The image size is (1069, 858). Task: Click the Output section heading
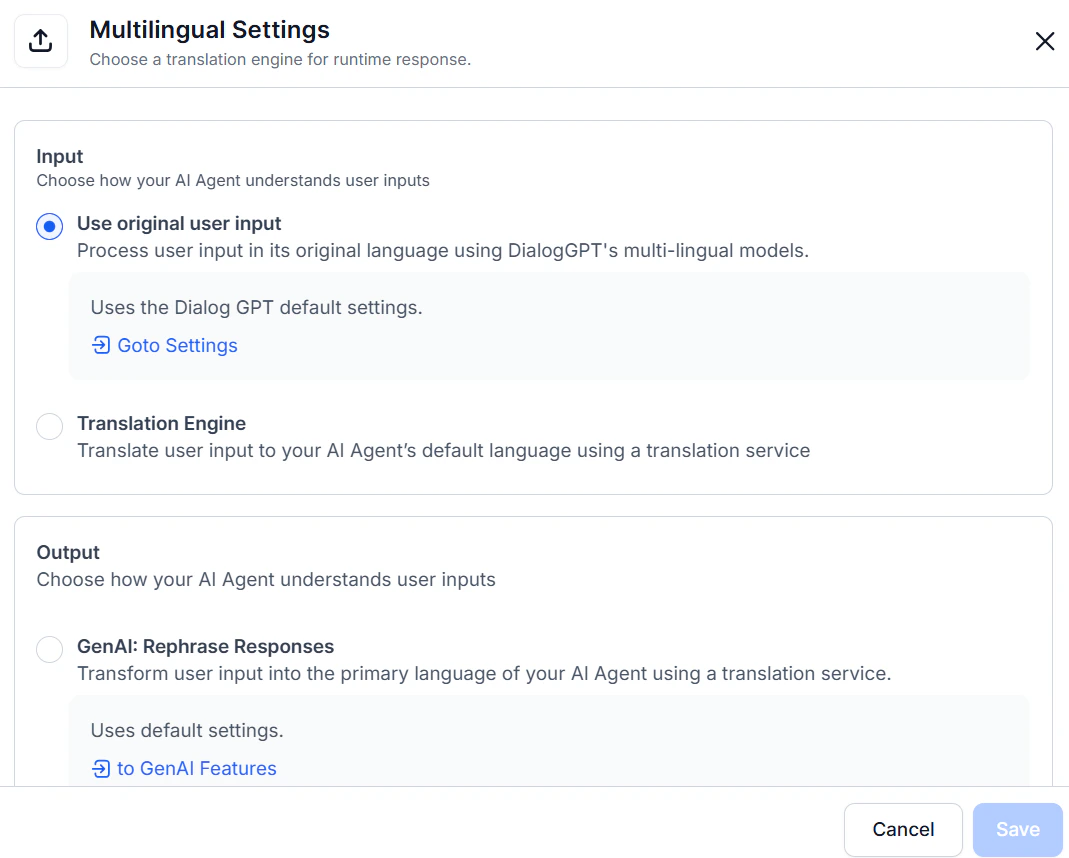pyautogui.click(x=67, y=552)
